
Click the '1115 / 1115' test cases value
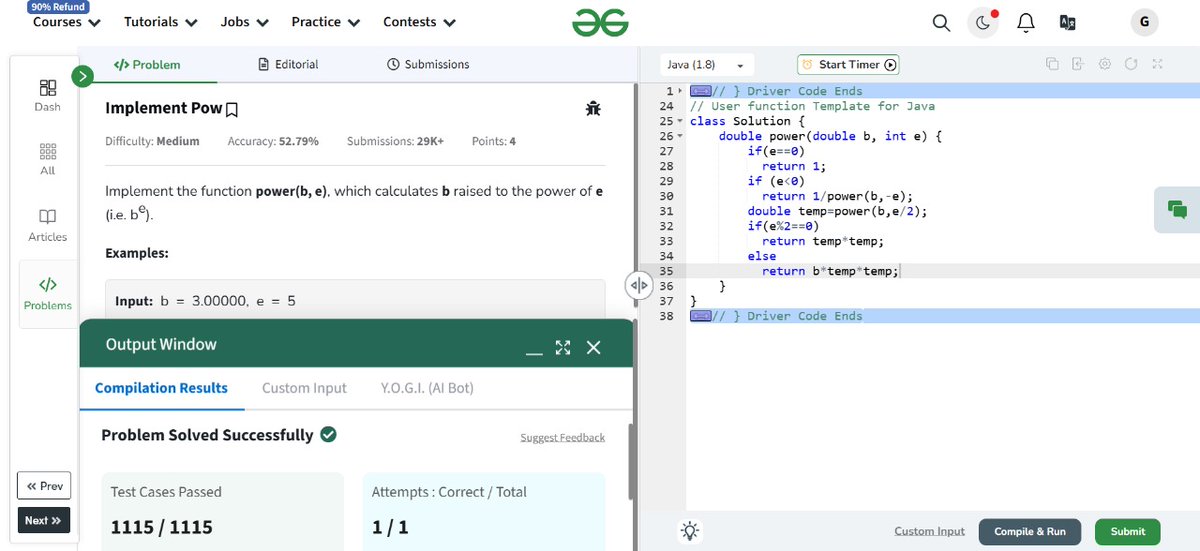point(162,527)
